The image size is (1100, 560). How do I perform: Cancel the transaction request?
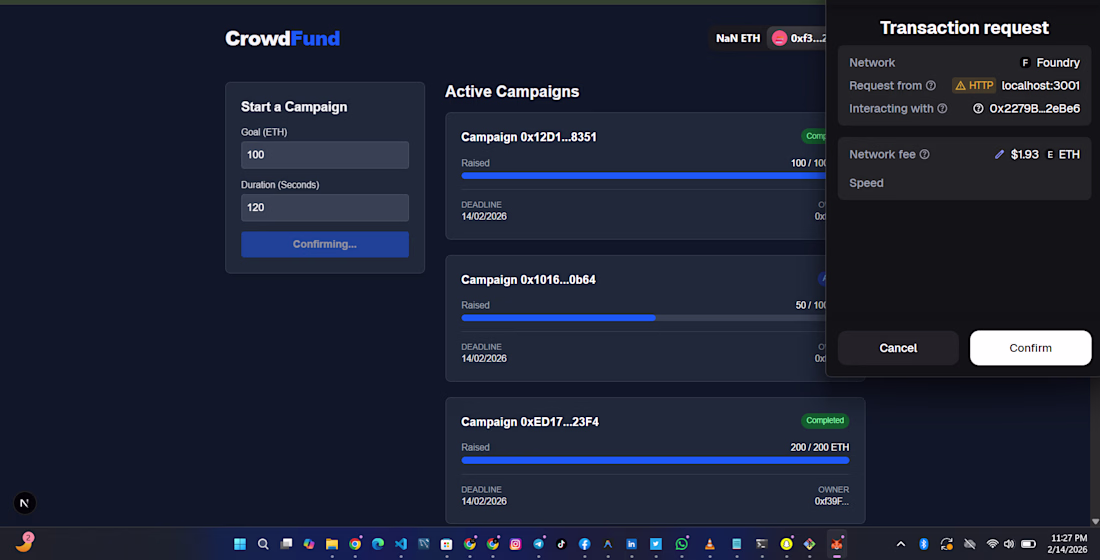(898, 348)
